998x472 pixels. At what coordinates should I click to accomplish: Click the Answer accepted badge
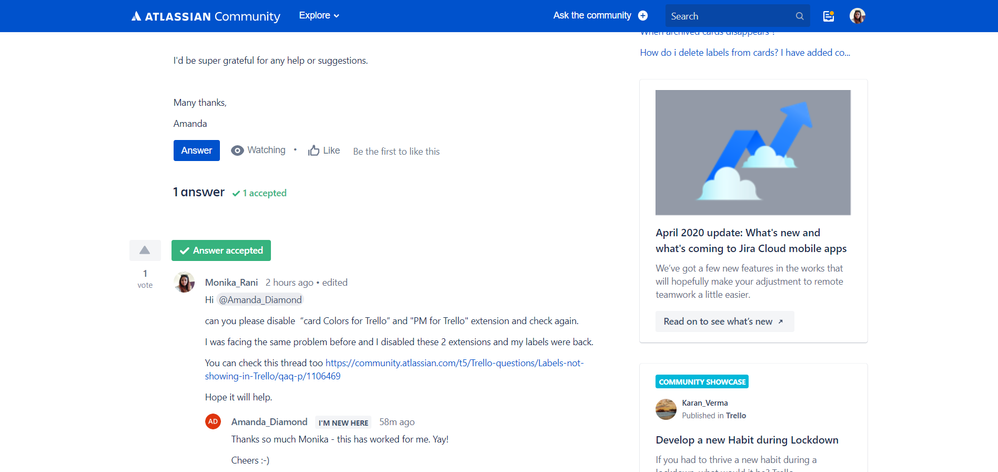tap(221, 251)
